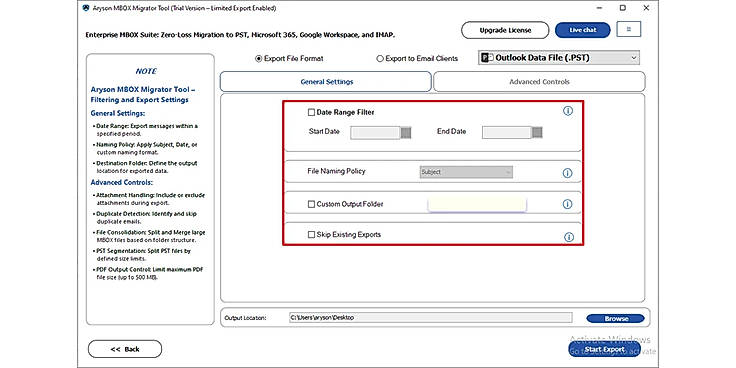The image size is (736, 368).
Task: Click the 'General Settings:' heading in notes panel
Action: (x=118, y=113)
